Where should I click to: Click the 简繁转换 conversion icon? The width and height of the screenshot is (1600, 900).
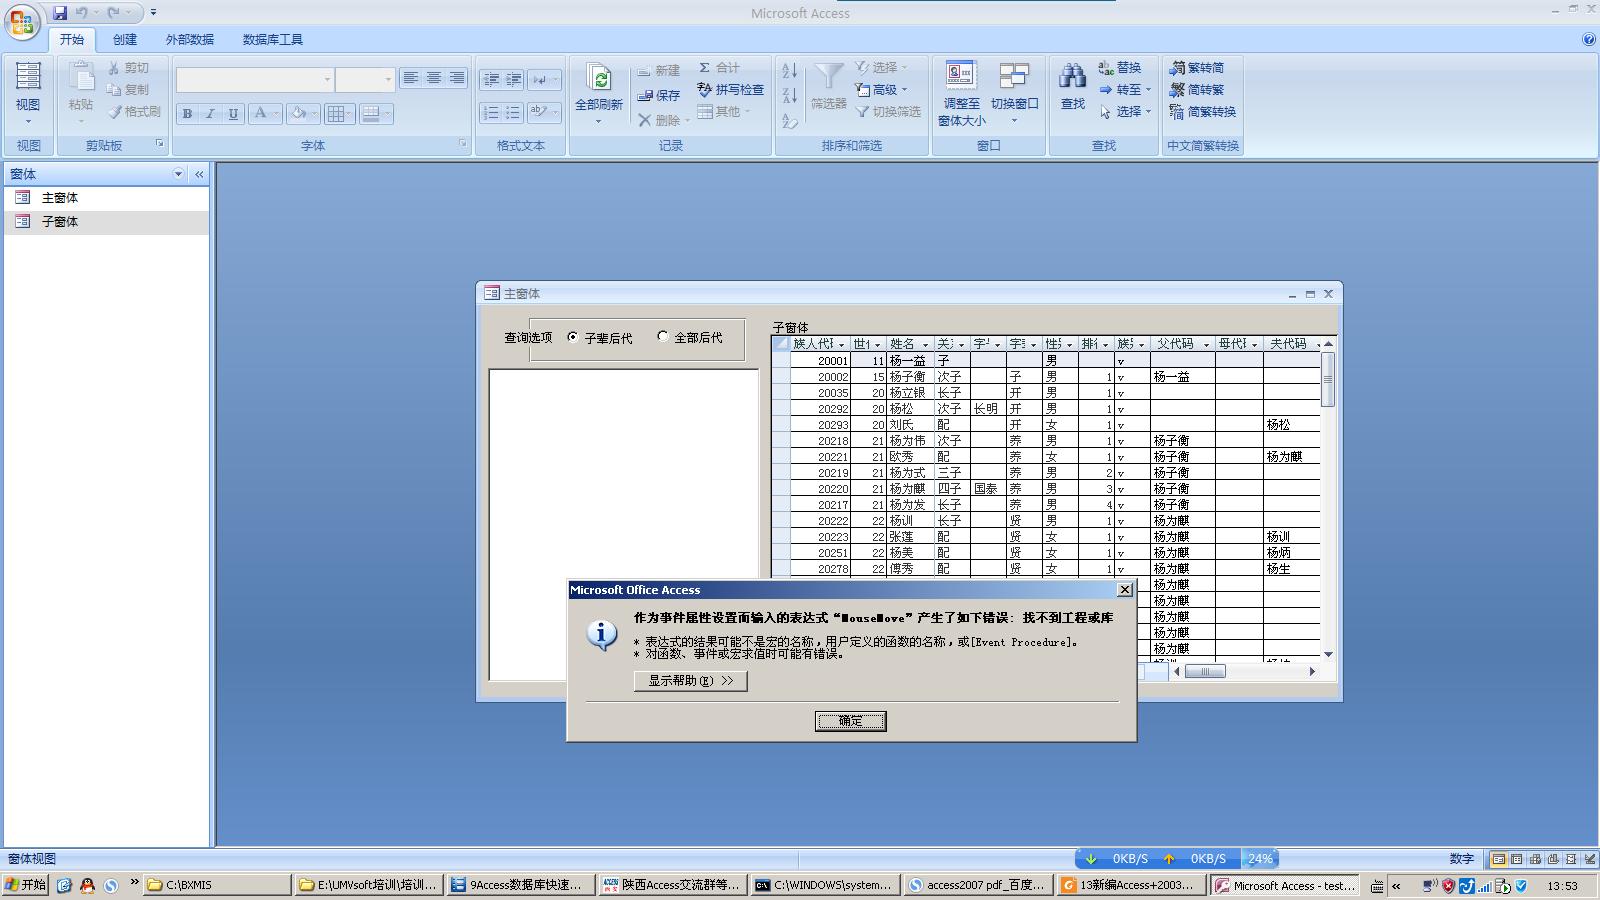pyautogui.click(x=1178, y=112)
